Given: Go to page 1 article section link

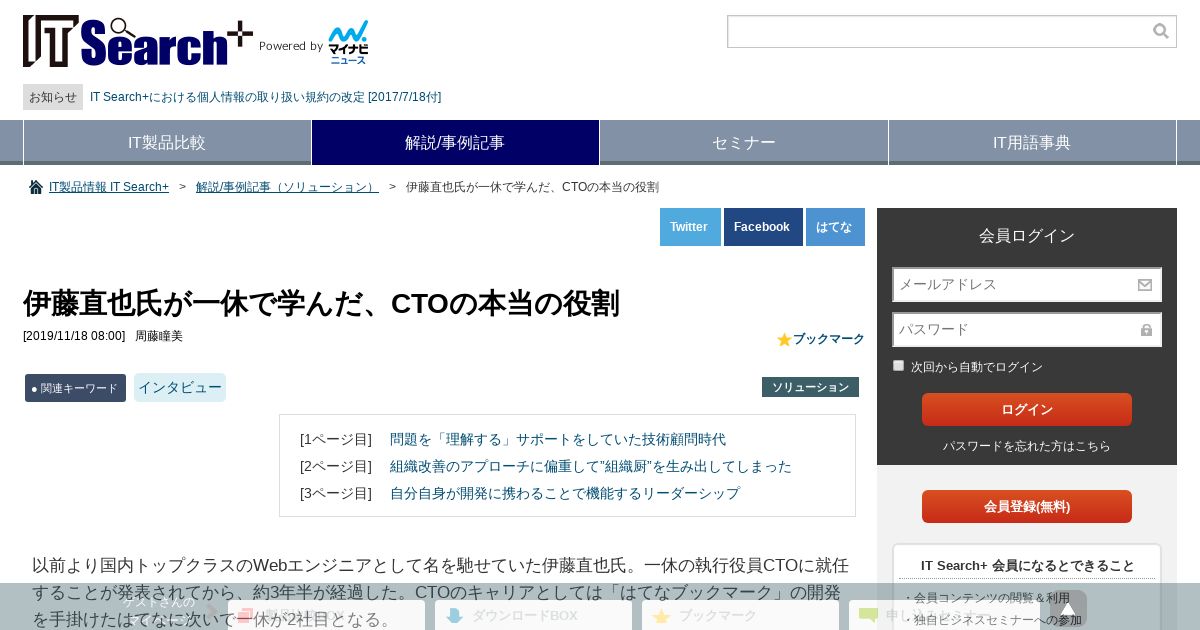Looking at the screenshot, I should click(x=558, y=439).
